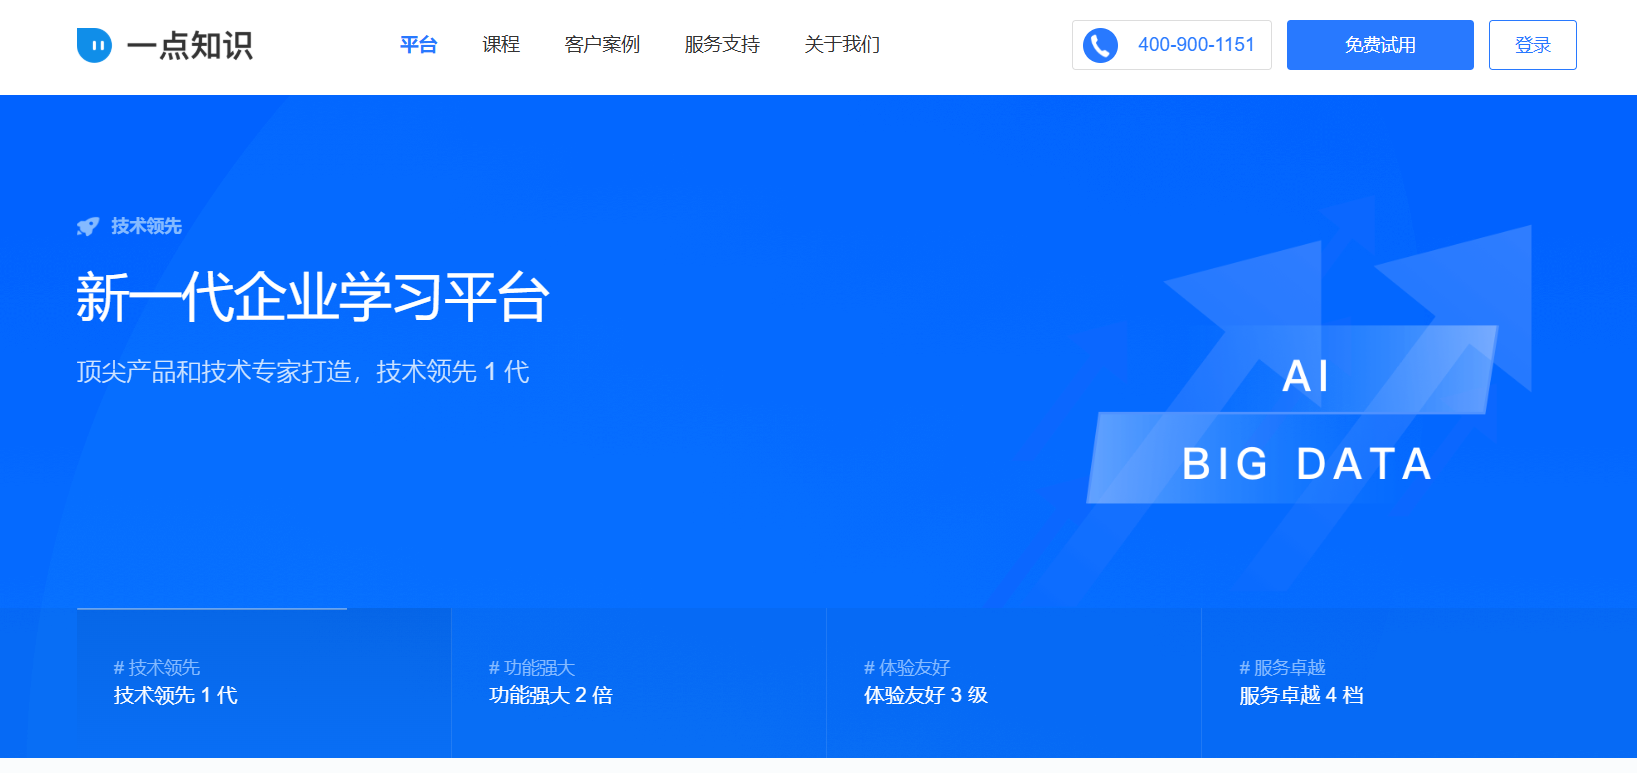Image resolution: width=1637 pixels, height=773 pixels.
Task: Select the 平台 navigation item
Action: (418, 45)
